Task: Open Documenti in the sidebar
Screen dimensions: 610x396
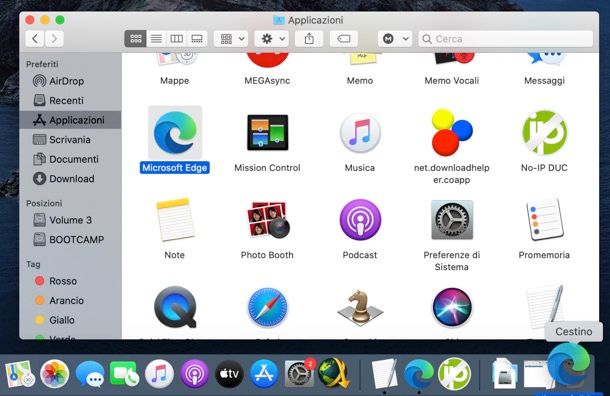Action: pyautogui.click(x=70, y=159)
